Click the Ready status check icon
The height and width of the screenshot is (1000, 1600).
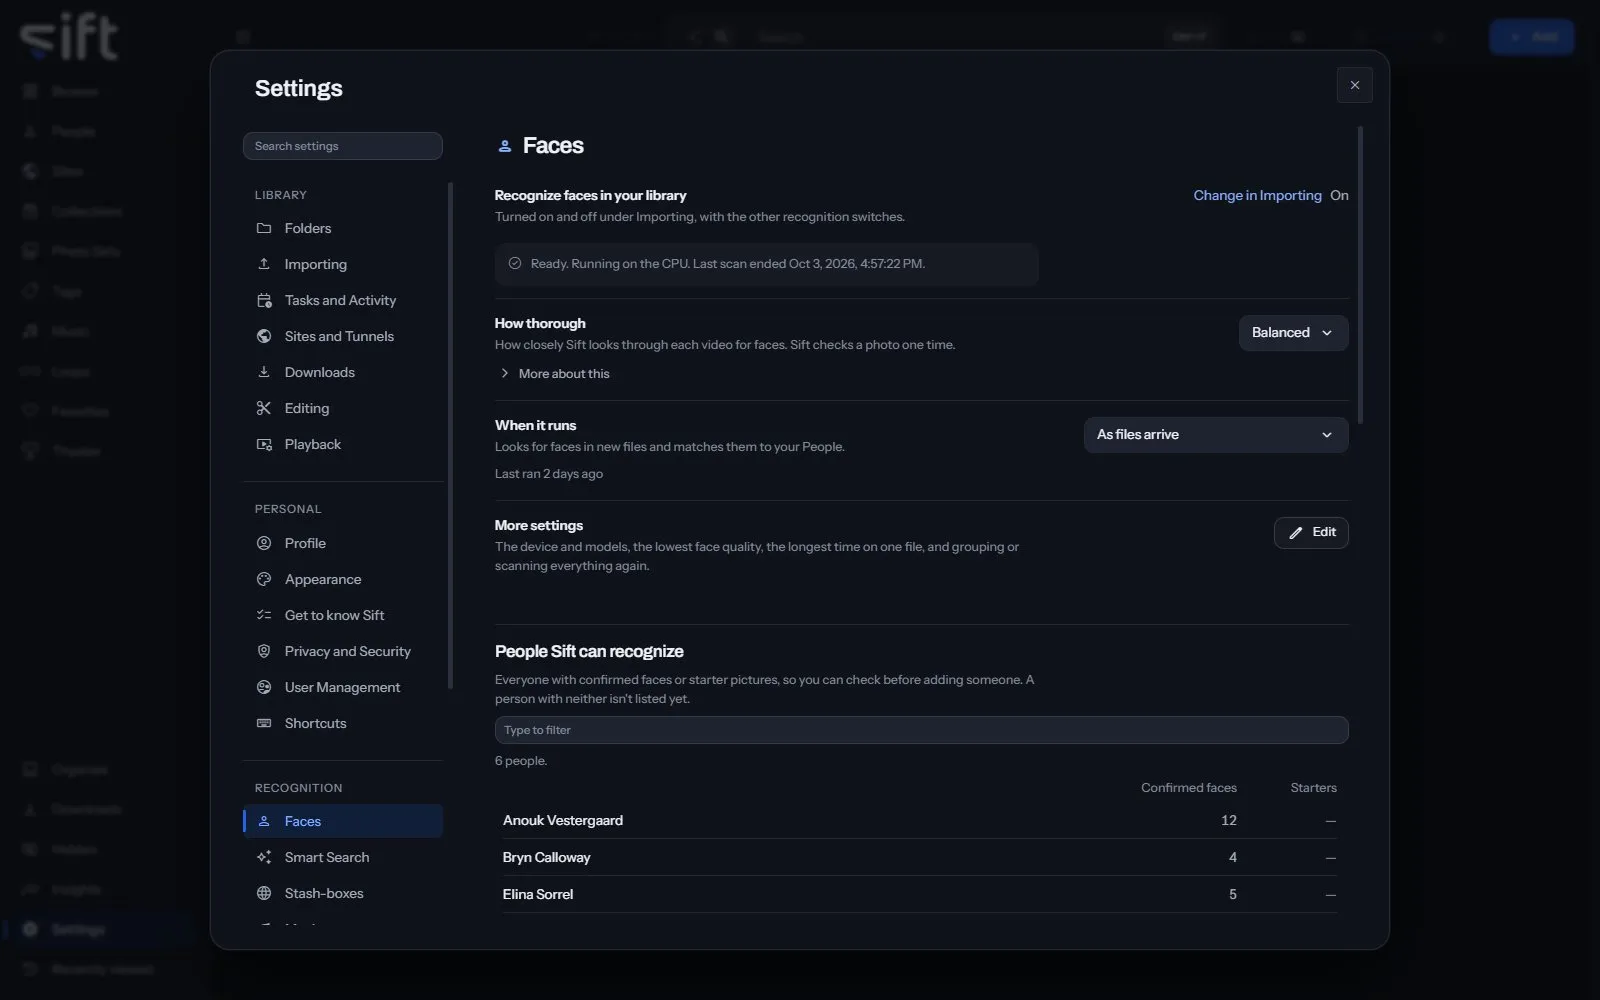tap(515, 264)
